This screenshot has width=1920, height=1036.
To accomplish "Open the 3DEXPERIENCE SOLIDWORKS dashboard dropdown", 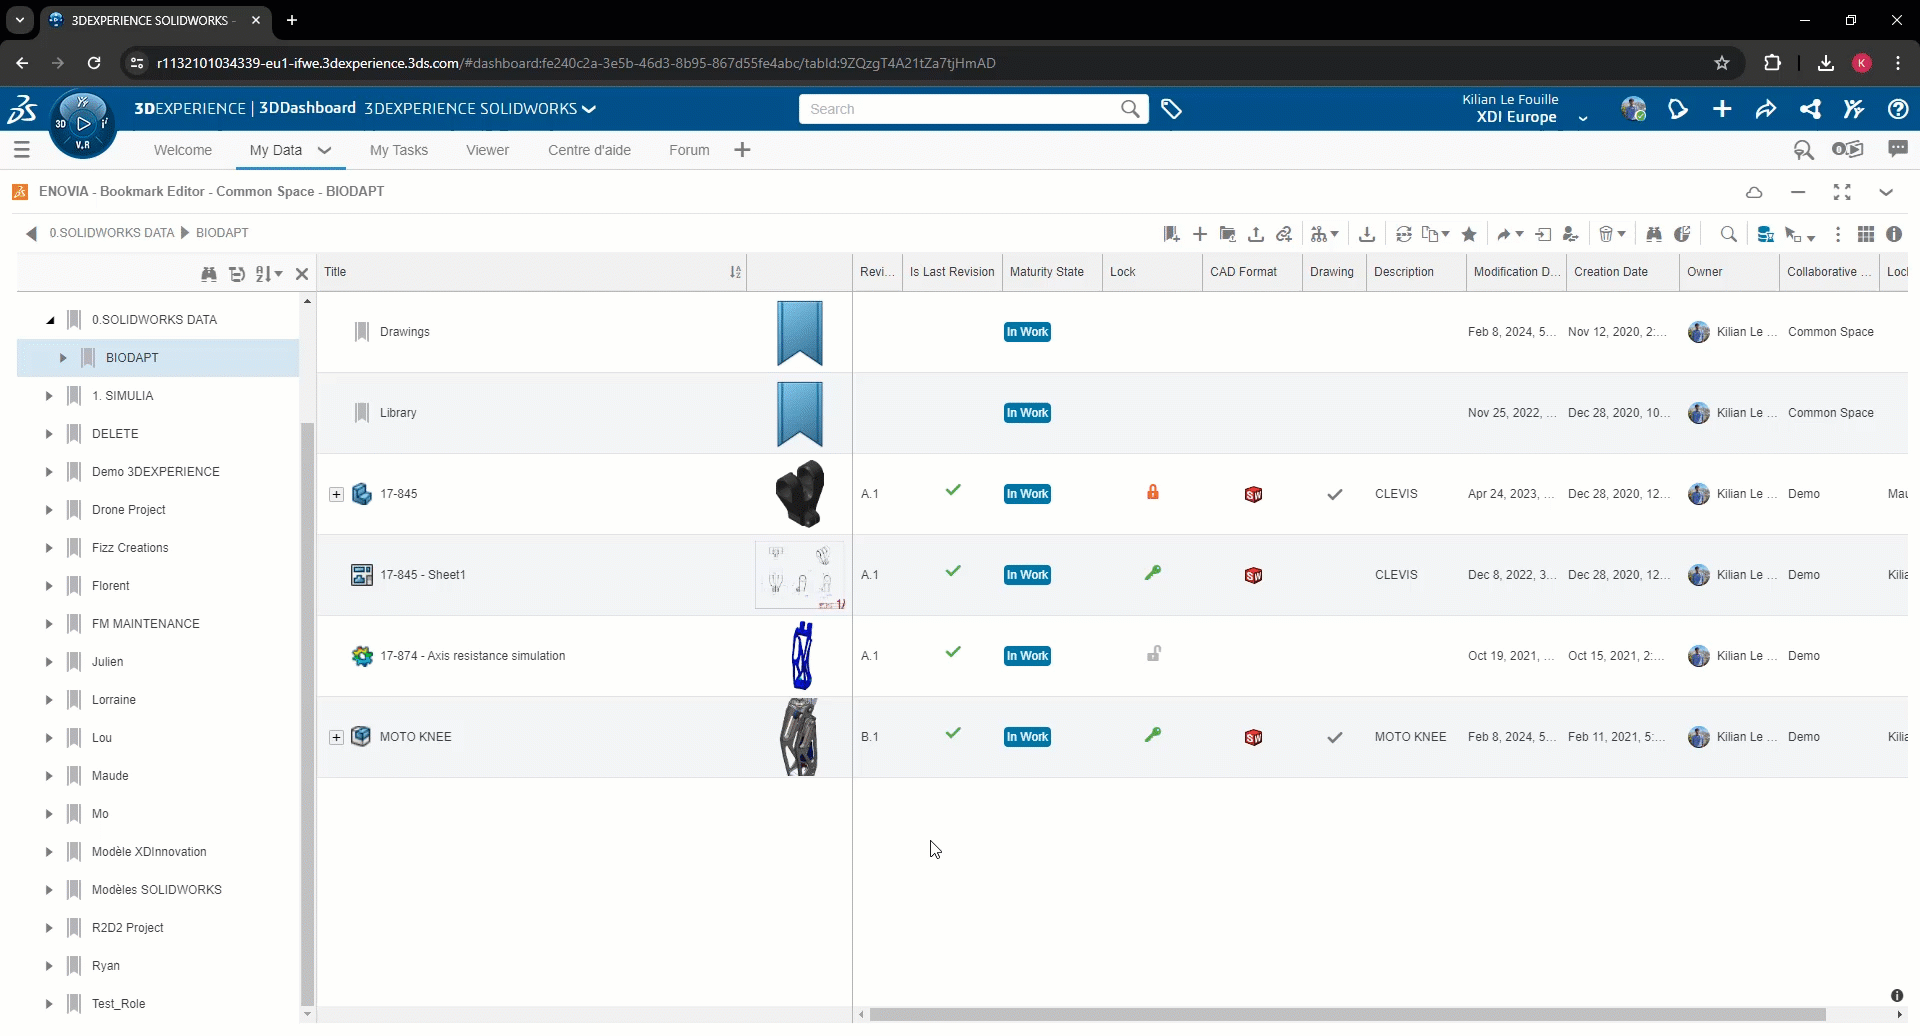I will click(589, 109).
